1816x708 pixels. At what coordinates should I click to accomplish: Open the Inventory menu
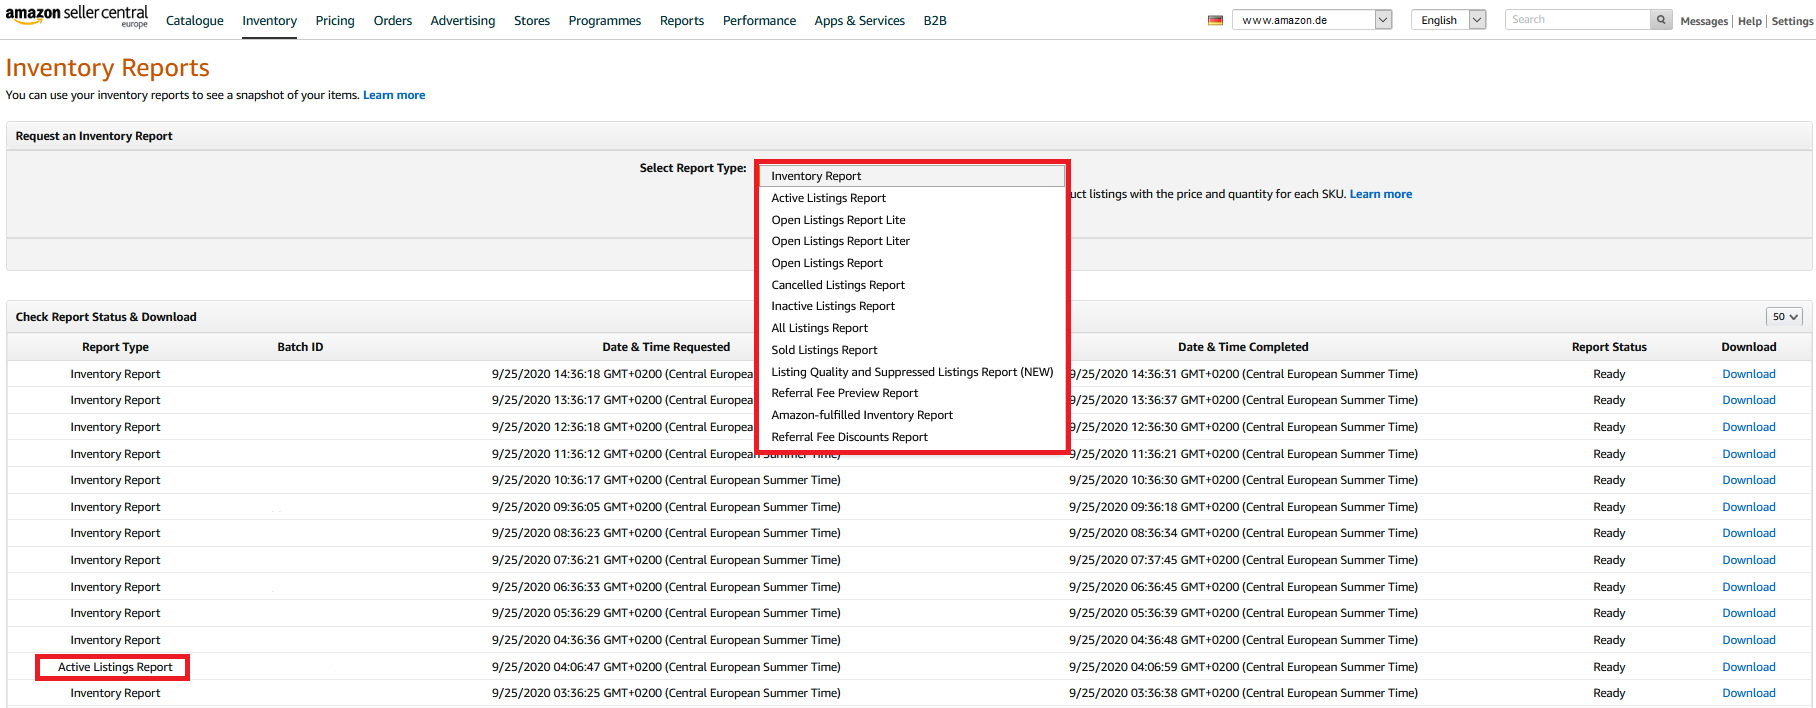coord(269,21)
